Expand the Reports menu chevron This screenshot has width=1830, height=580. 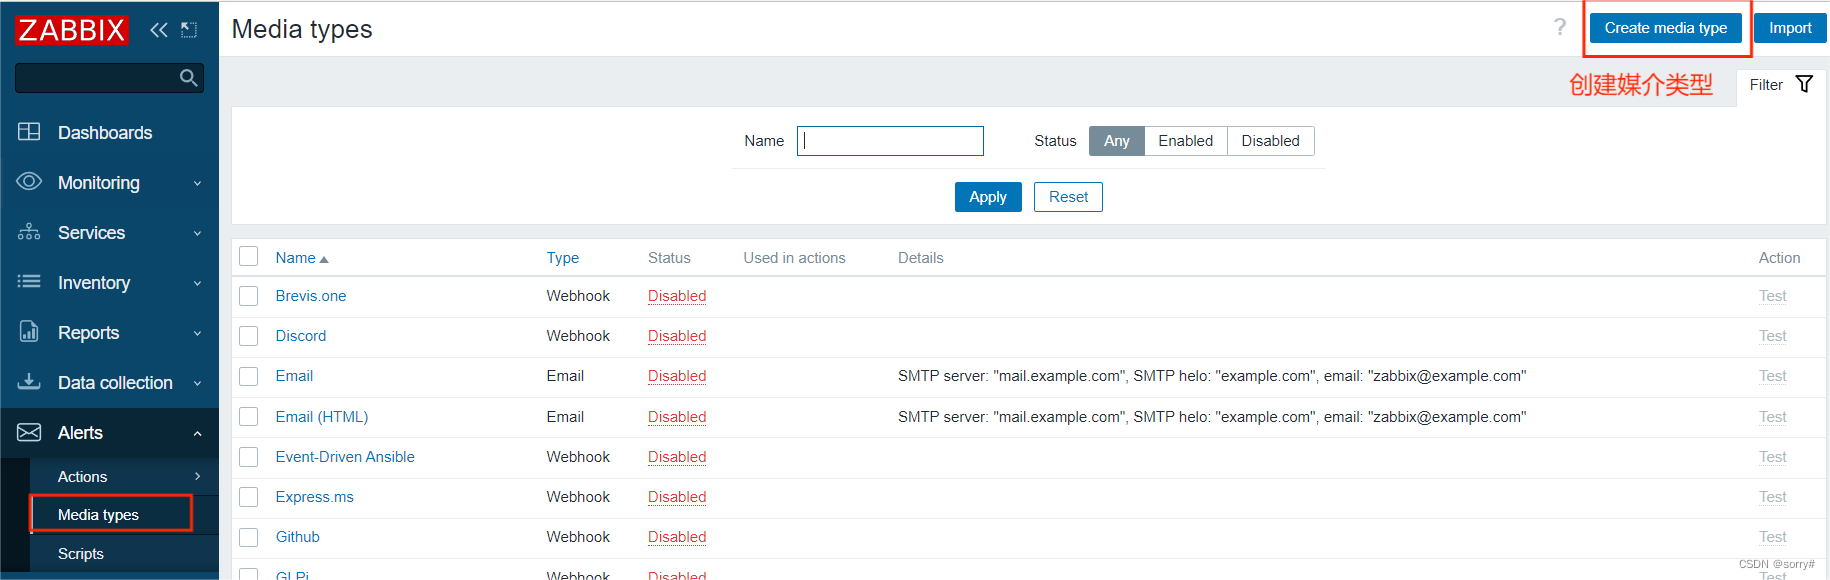(197, 334)
